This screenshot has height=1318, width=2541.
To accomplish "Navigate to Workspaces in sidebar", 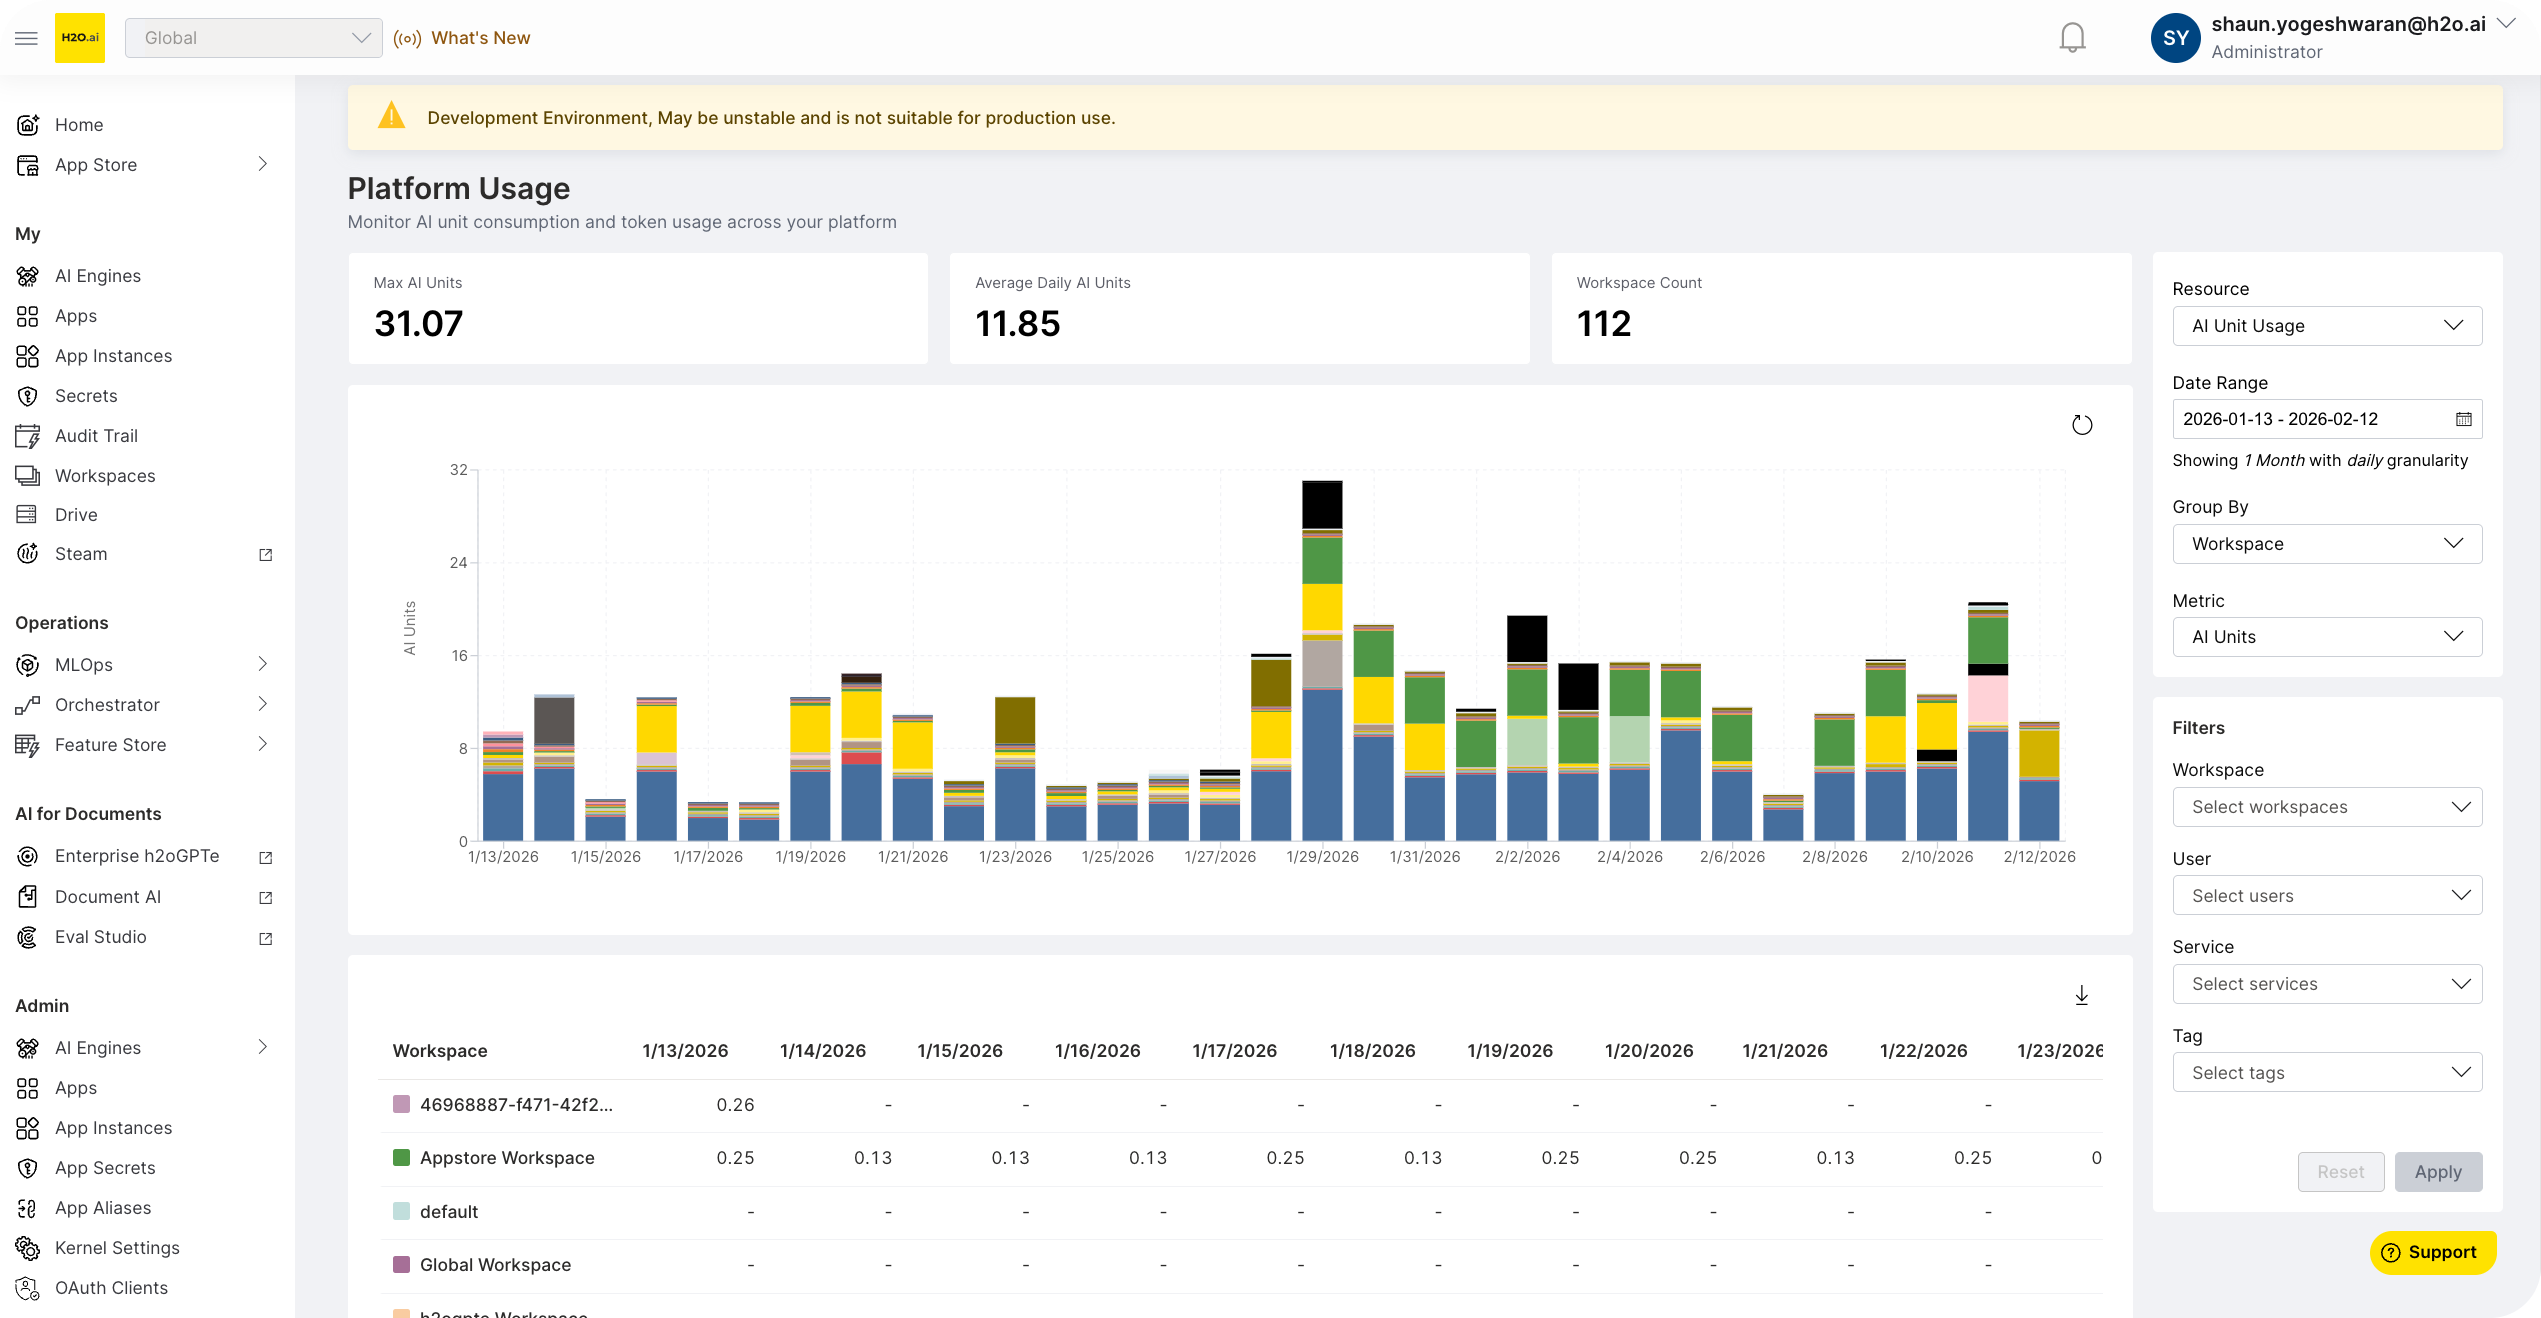I will pos(104,475).
